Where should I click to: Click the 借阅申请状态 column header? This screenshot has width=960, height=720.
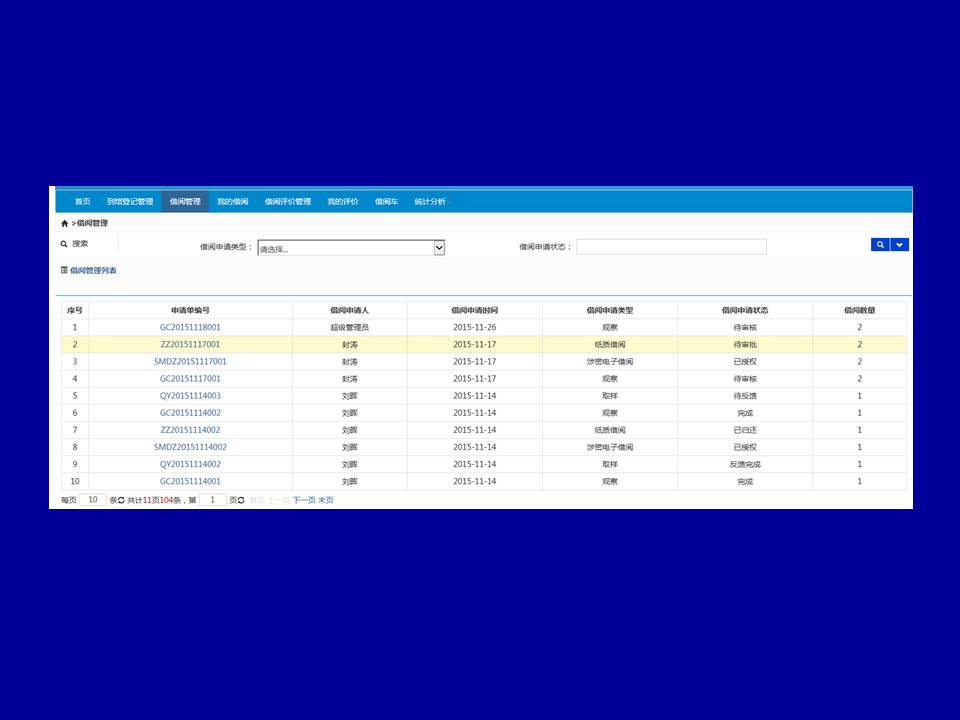pos(745,310)
